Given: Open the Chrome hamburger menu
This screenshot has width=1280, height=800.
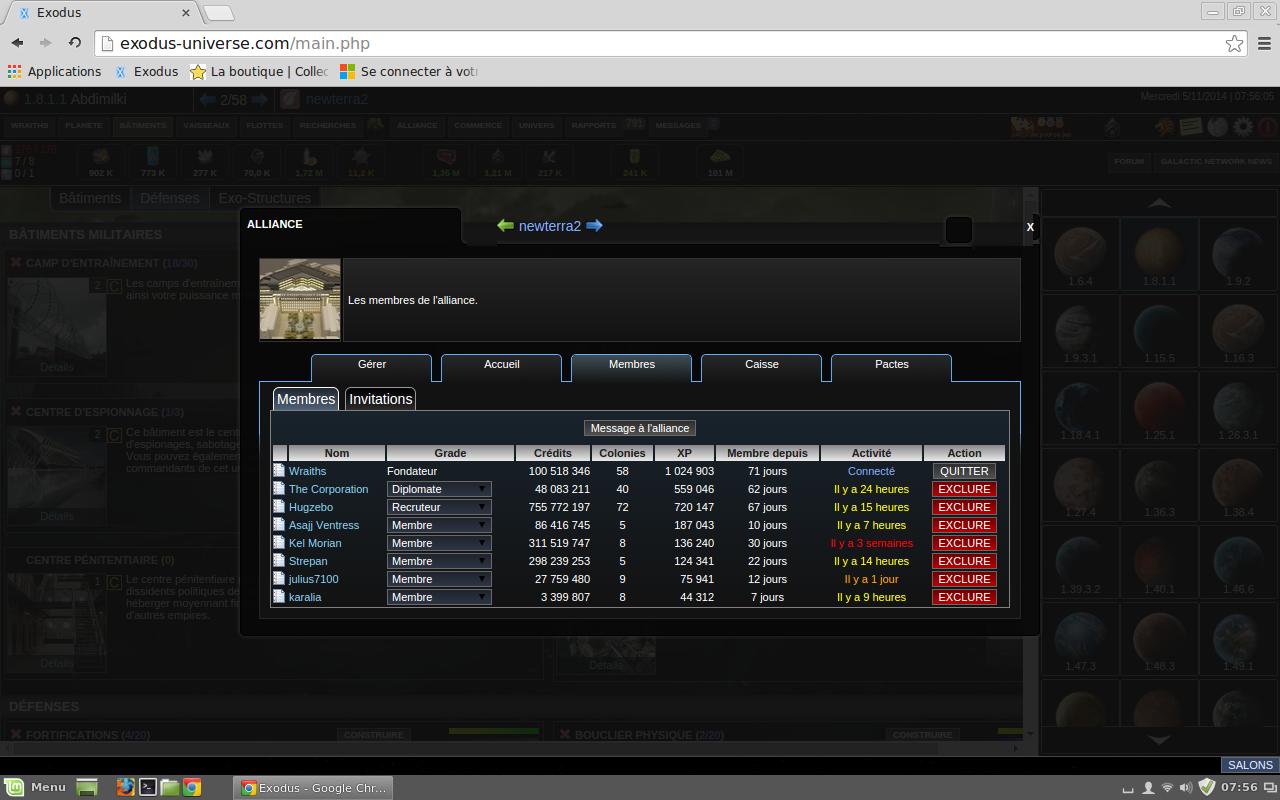Looking at the screenshot, I should tap(1264, 44).
